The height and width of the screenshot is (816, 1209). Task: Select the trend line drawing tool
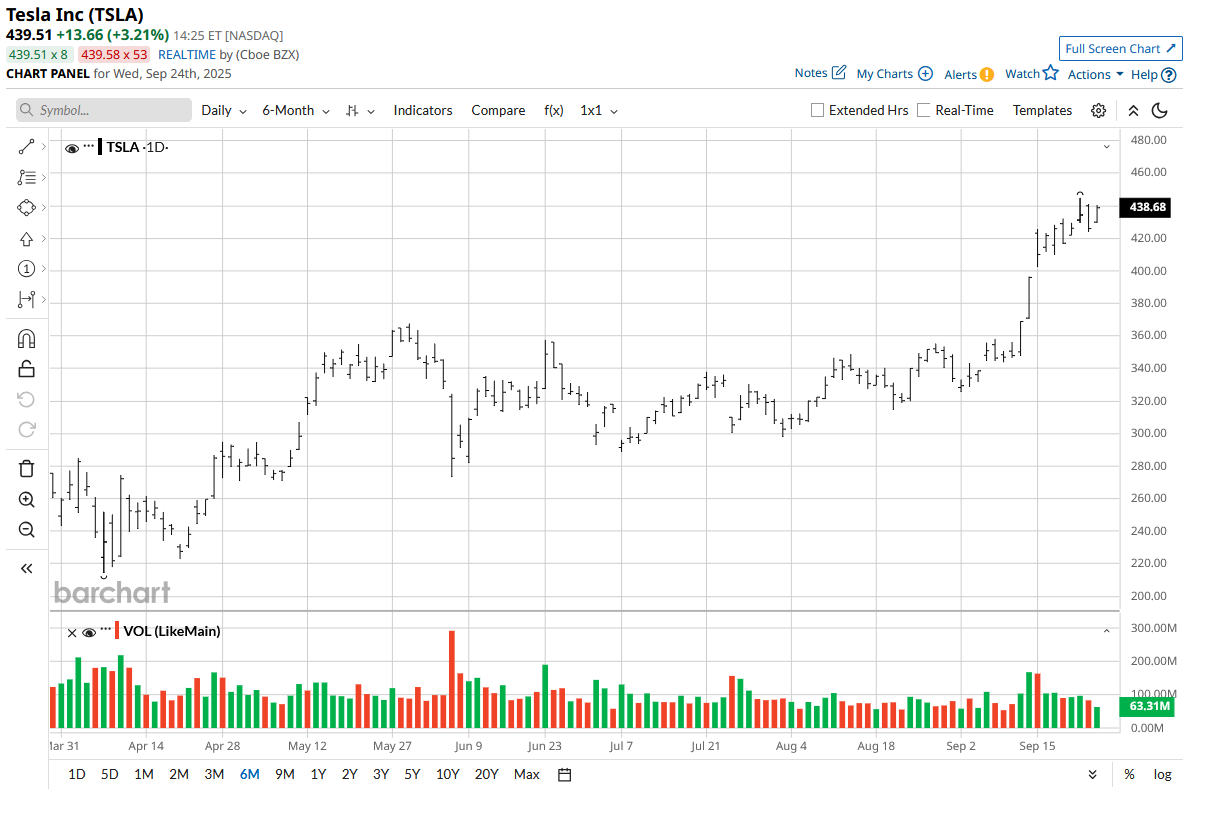pyautogui.click(x=27, y=147)
